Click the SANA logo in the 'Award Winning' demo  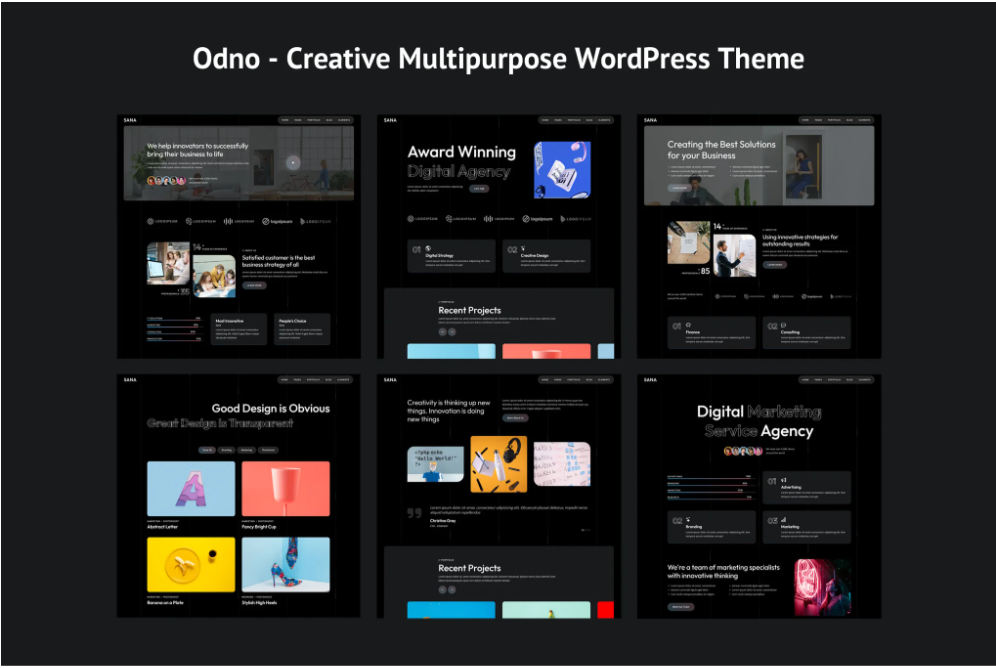point(390,120)
